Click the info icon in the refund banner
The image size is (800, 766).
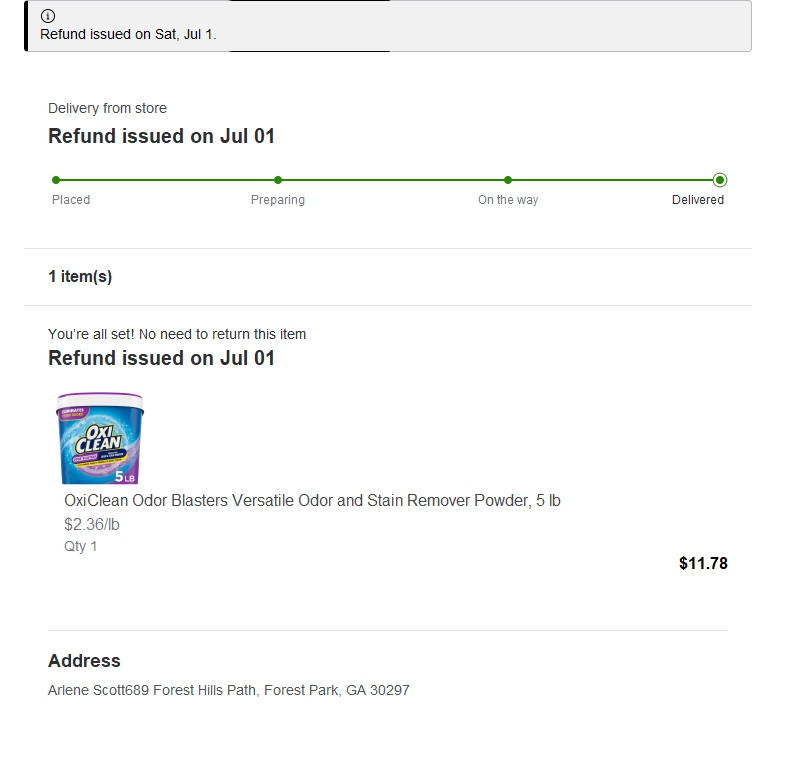[x=48, y=16]
